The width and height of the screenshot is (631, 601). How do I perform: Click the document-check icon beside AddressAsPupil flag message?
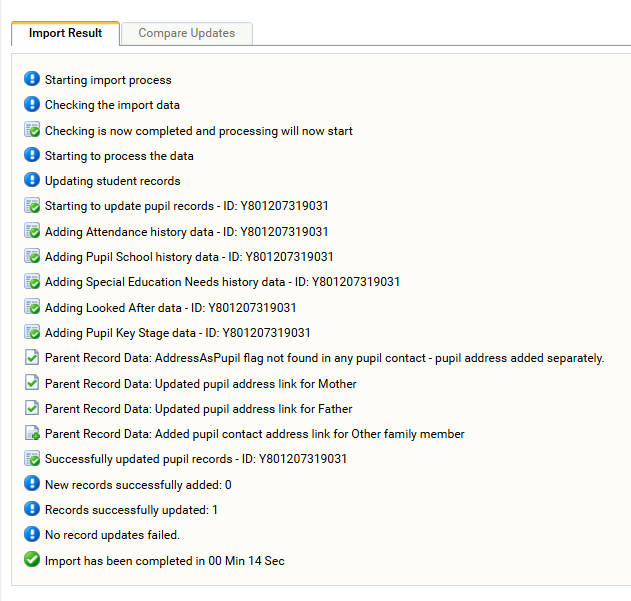click(32, 357)
